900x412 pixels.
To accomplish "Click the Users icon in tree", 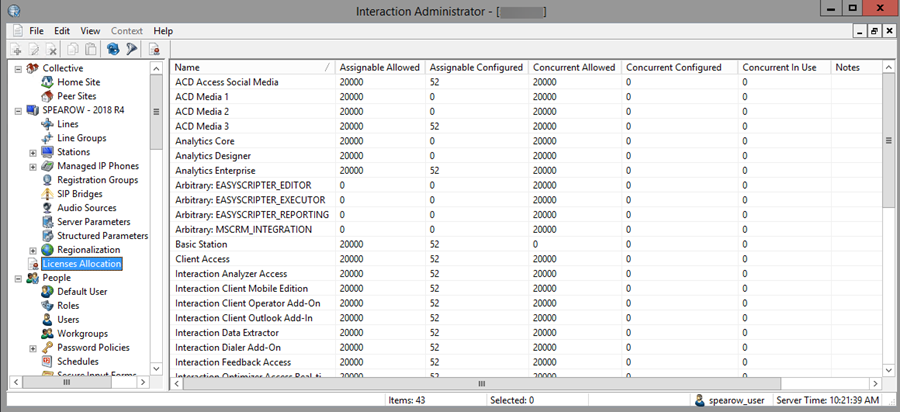I will point(47,320).
